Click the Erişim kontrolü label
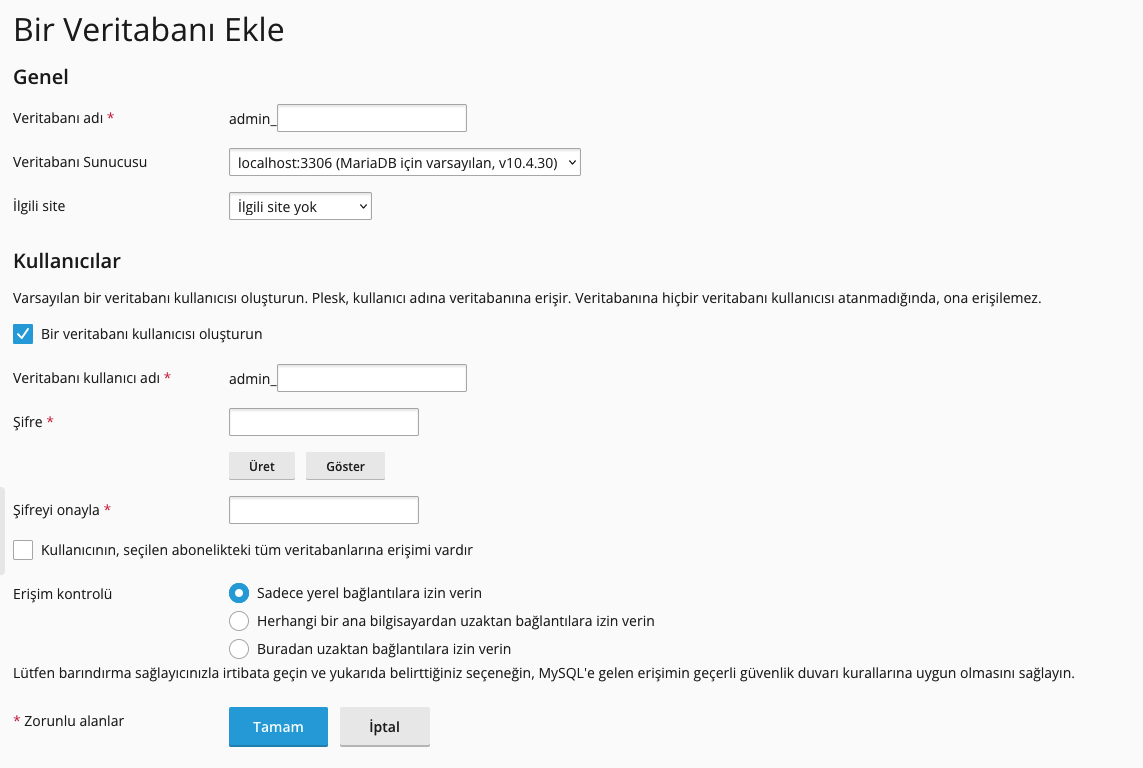Viewport: 1143px width, 768px height. click(x=62, y=594)
